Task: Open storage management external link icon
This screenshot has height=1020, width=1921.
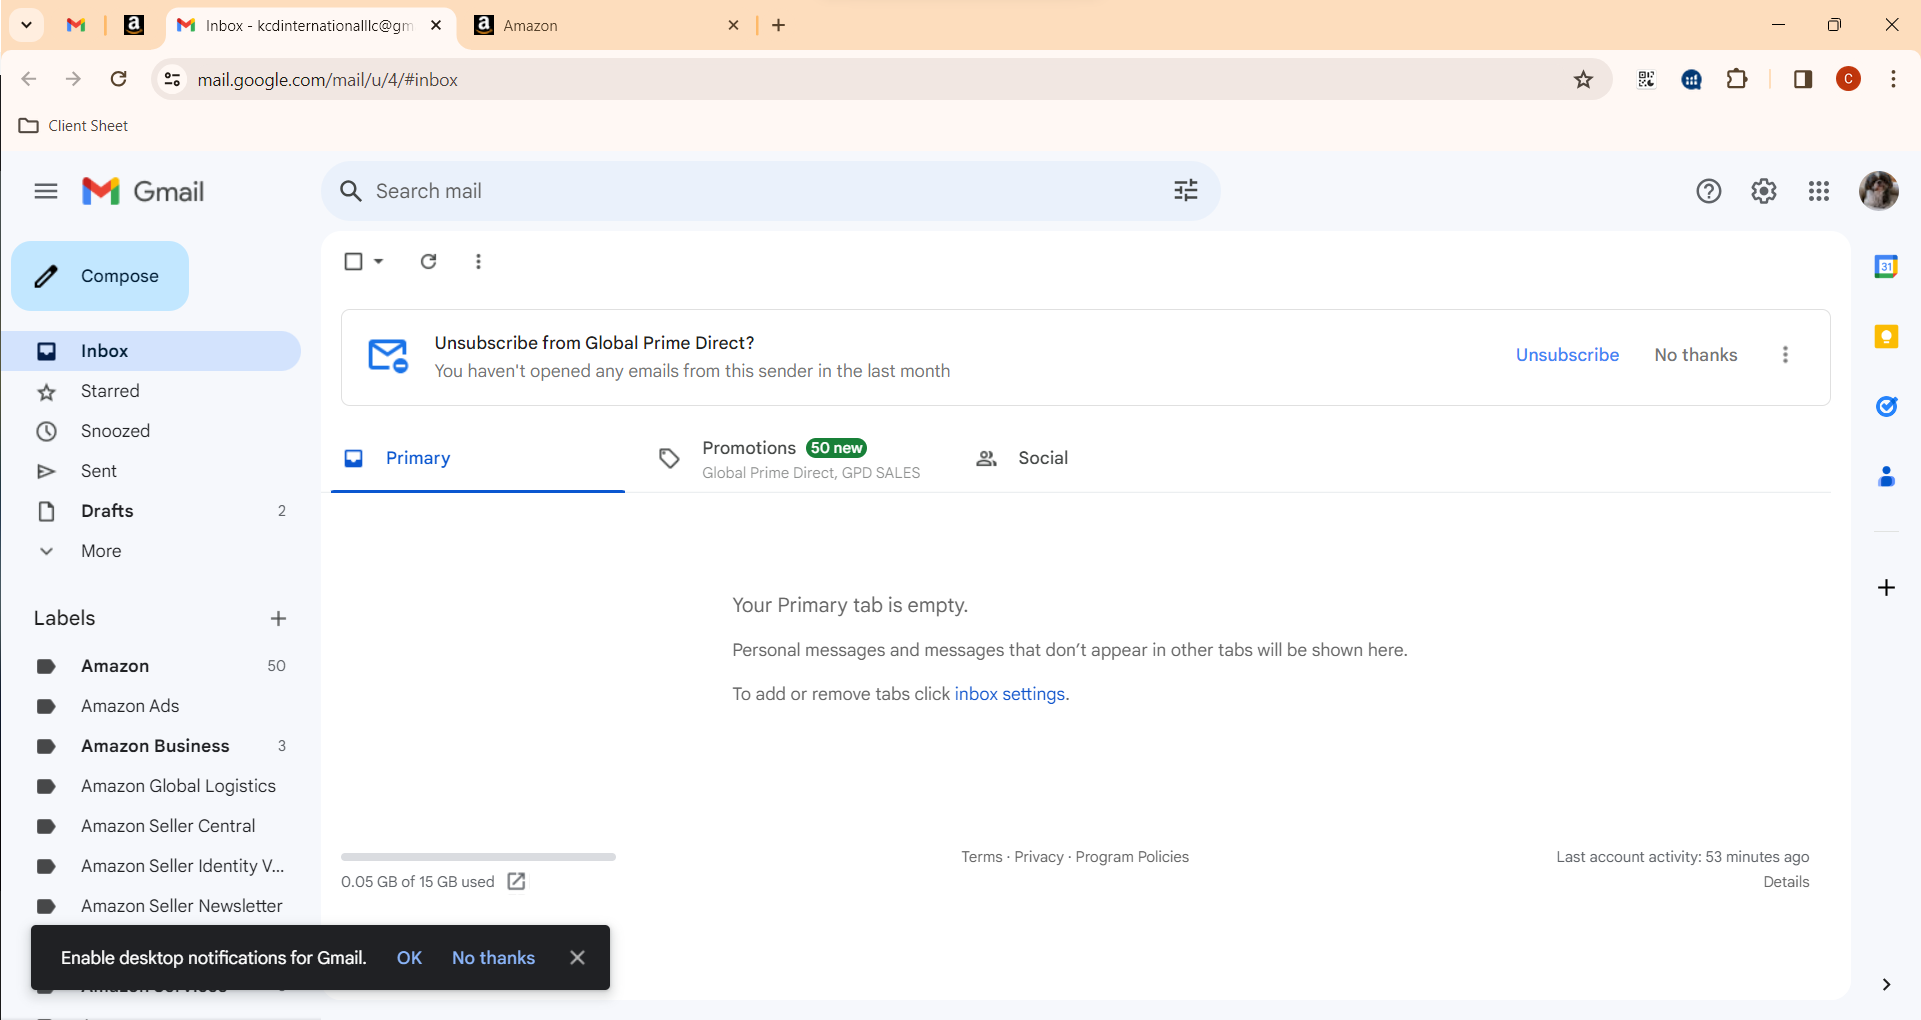Action: pyautogui.click(x=516, y=881)
